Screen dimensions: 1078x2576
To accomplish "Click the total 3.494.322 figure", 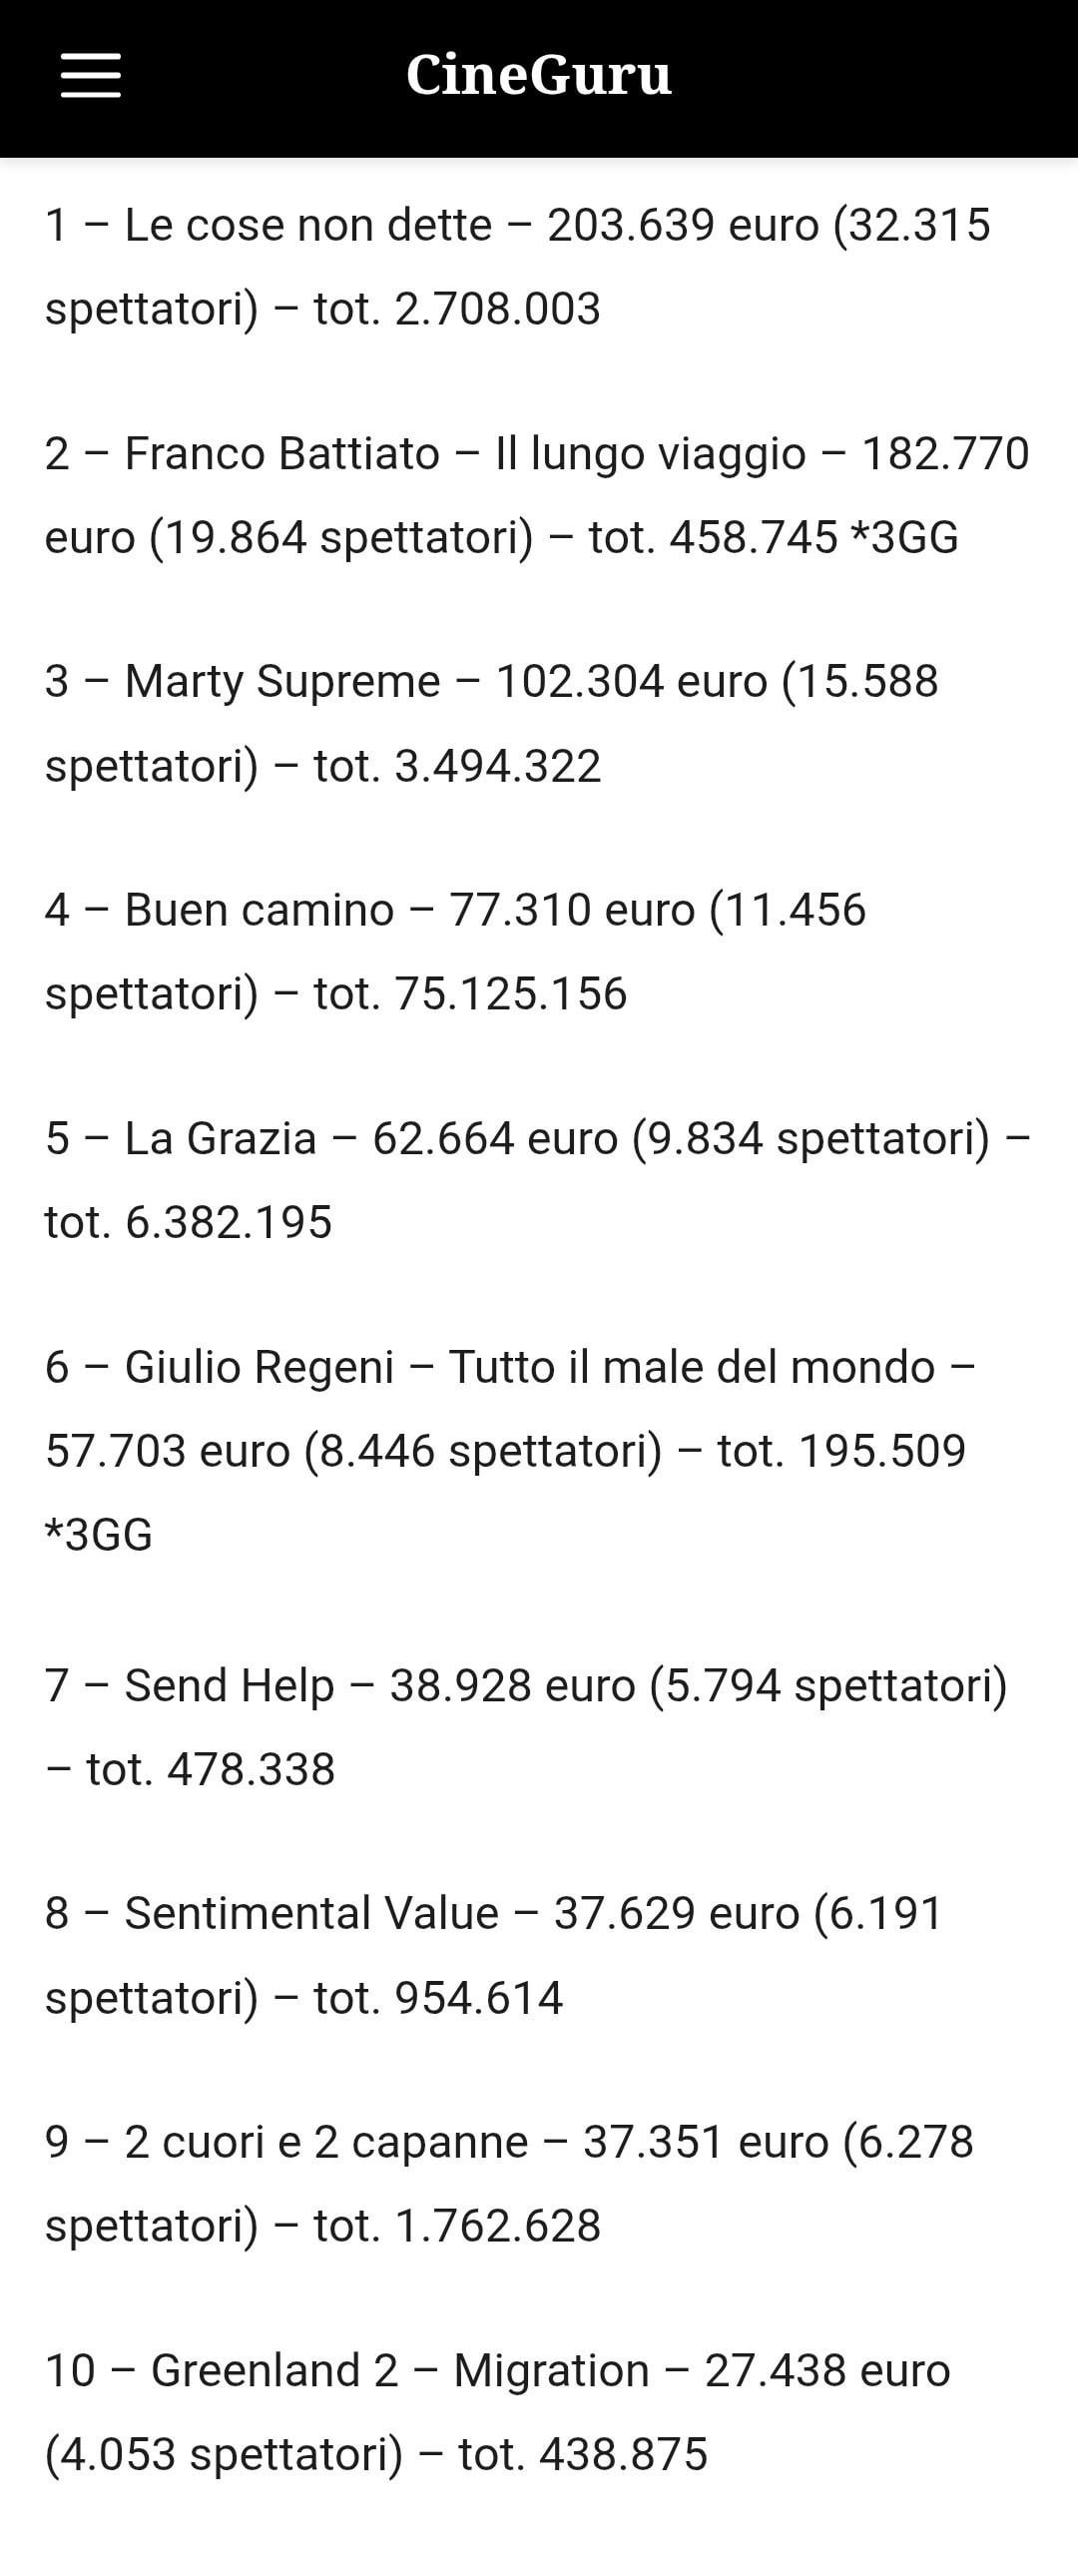I will click(497, 766).
